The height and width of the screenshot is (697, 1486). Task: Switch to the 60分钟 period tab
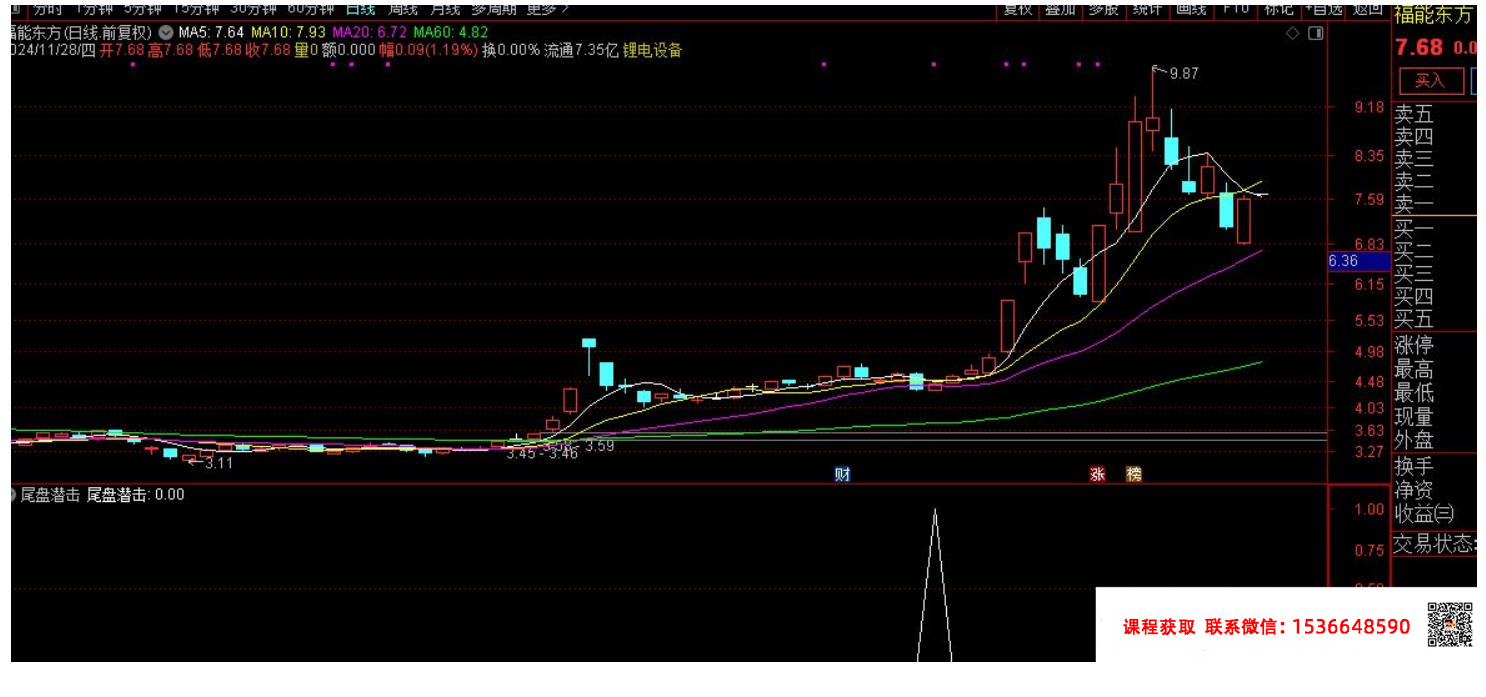[x=309, y=8]
